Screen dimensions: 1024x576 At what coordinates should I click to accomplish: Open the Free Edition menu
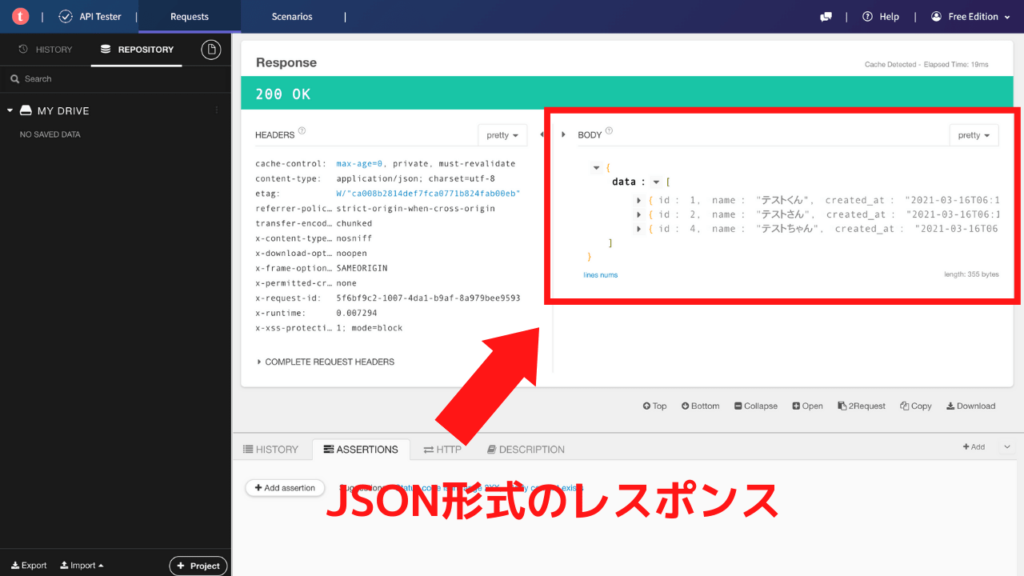click(969, 16)
